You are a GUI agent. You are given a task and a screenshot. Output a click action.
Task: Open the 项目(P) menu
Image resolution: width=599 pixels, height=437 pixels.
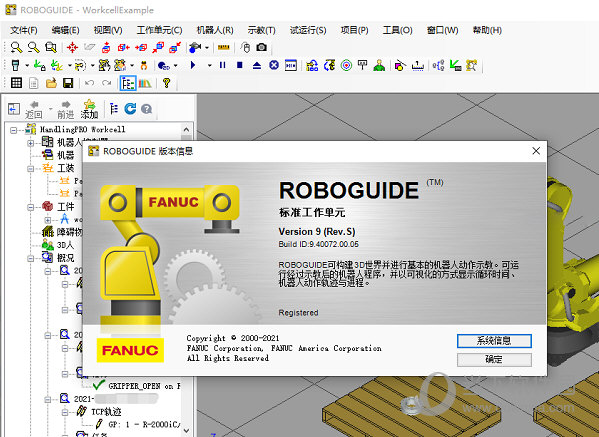[x=355, y=30]
